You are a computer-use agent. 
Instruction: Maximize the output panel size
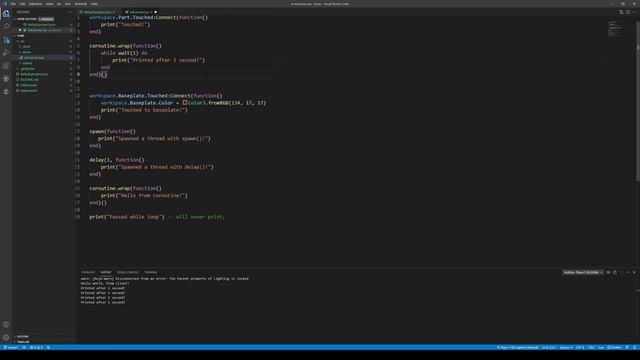627,272
